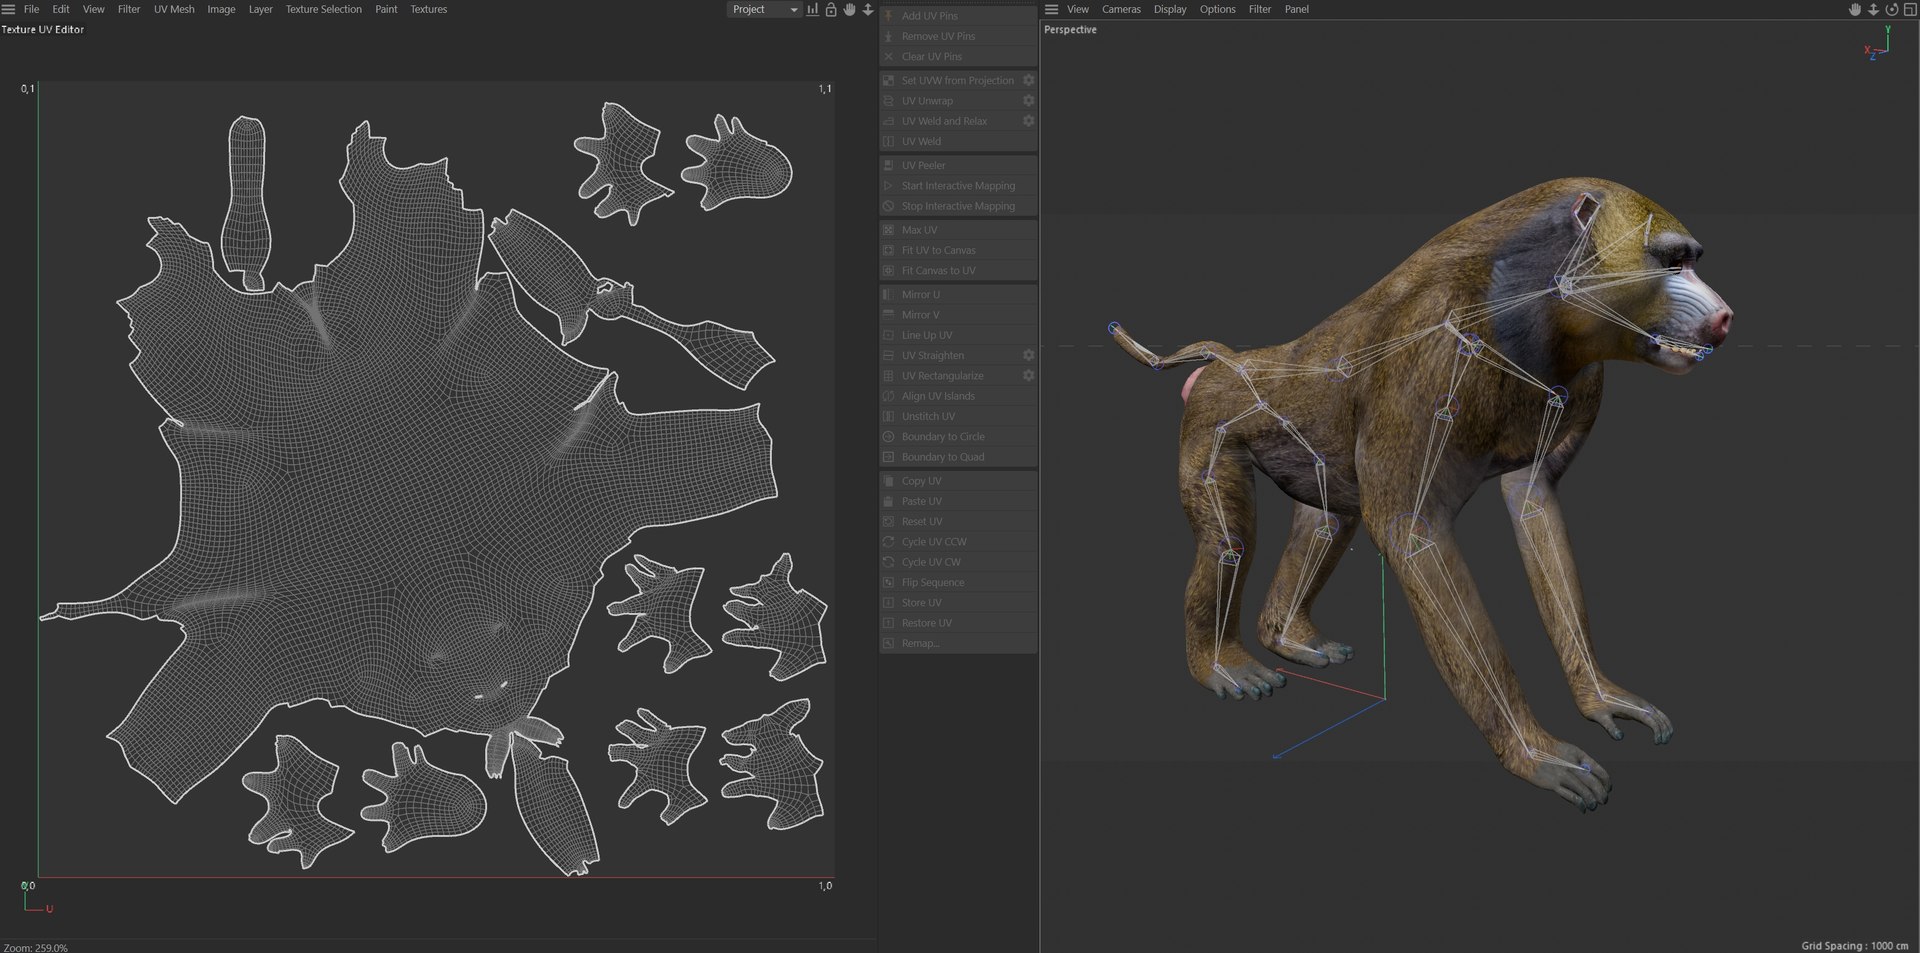Apply Boundary to Circle

point(958,436)
